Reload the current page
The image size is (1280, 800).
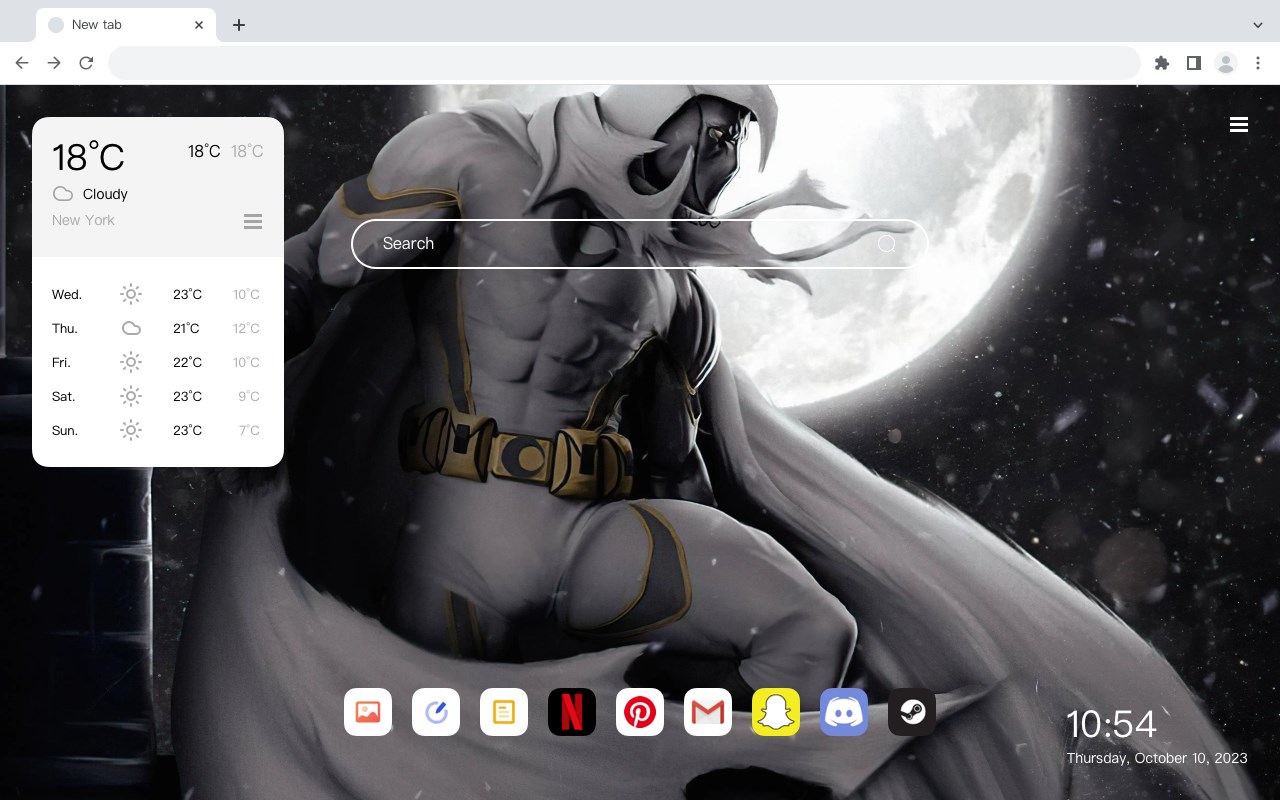point(86,63)
